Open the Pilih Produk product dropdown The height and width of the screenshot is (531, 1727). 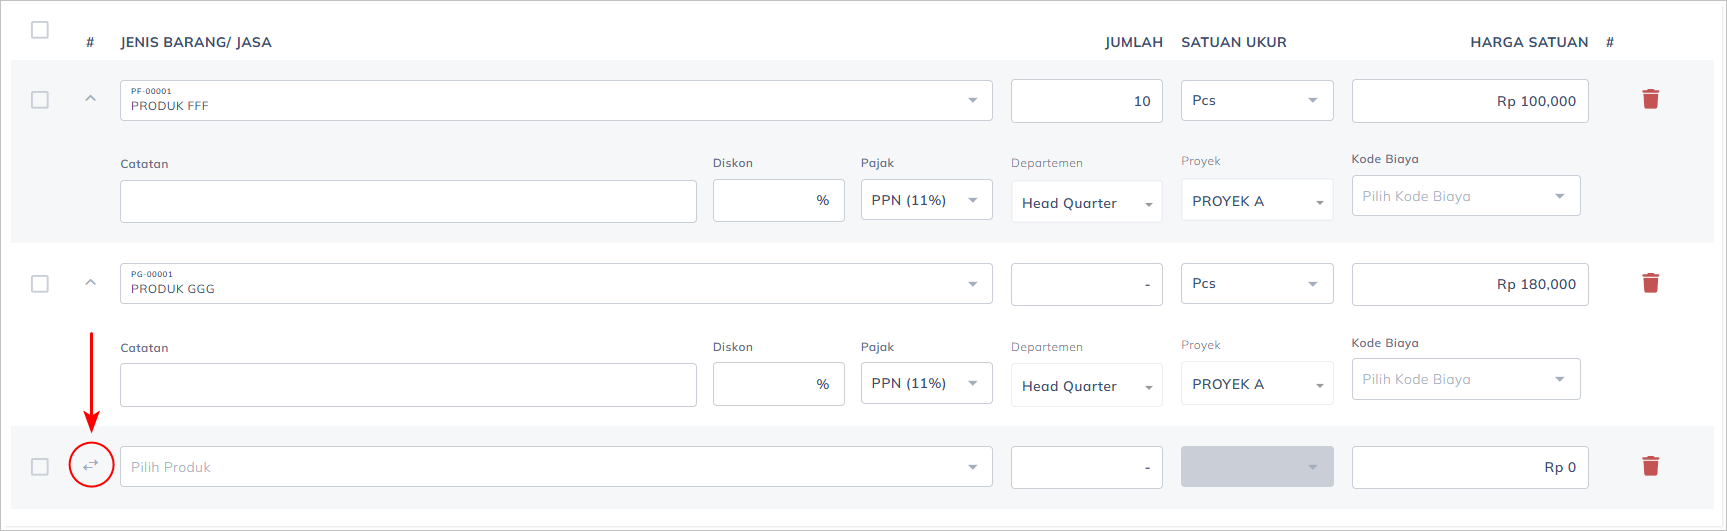[x=555, y=467]
